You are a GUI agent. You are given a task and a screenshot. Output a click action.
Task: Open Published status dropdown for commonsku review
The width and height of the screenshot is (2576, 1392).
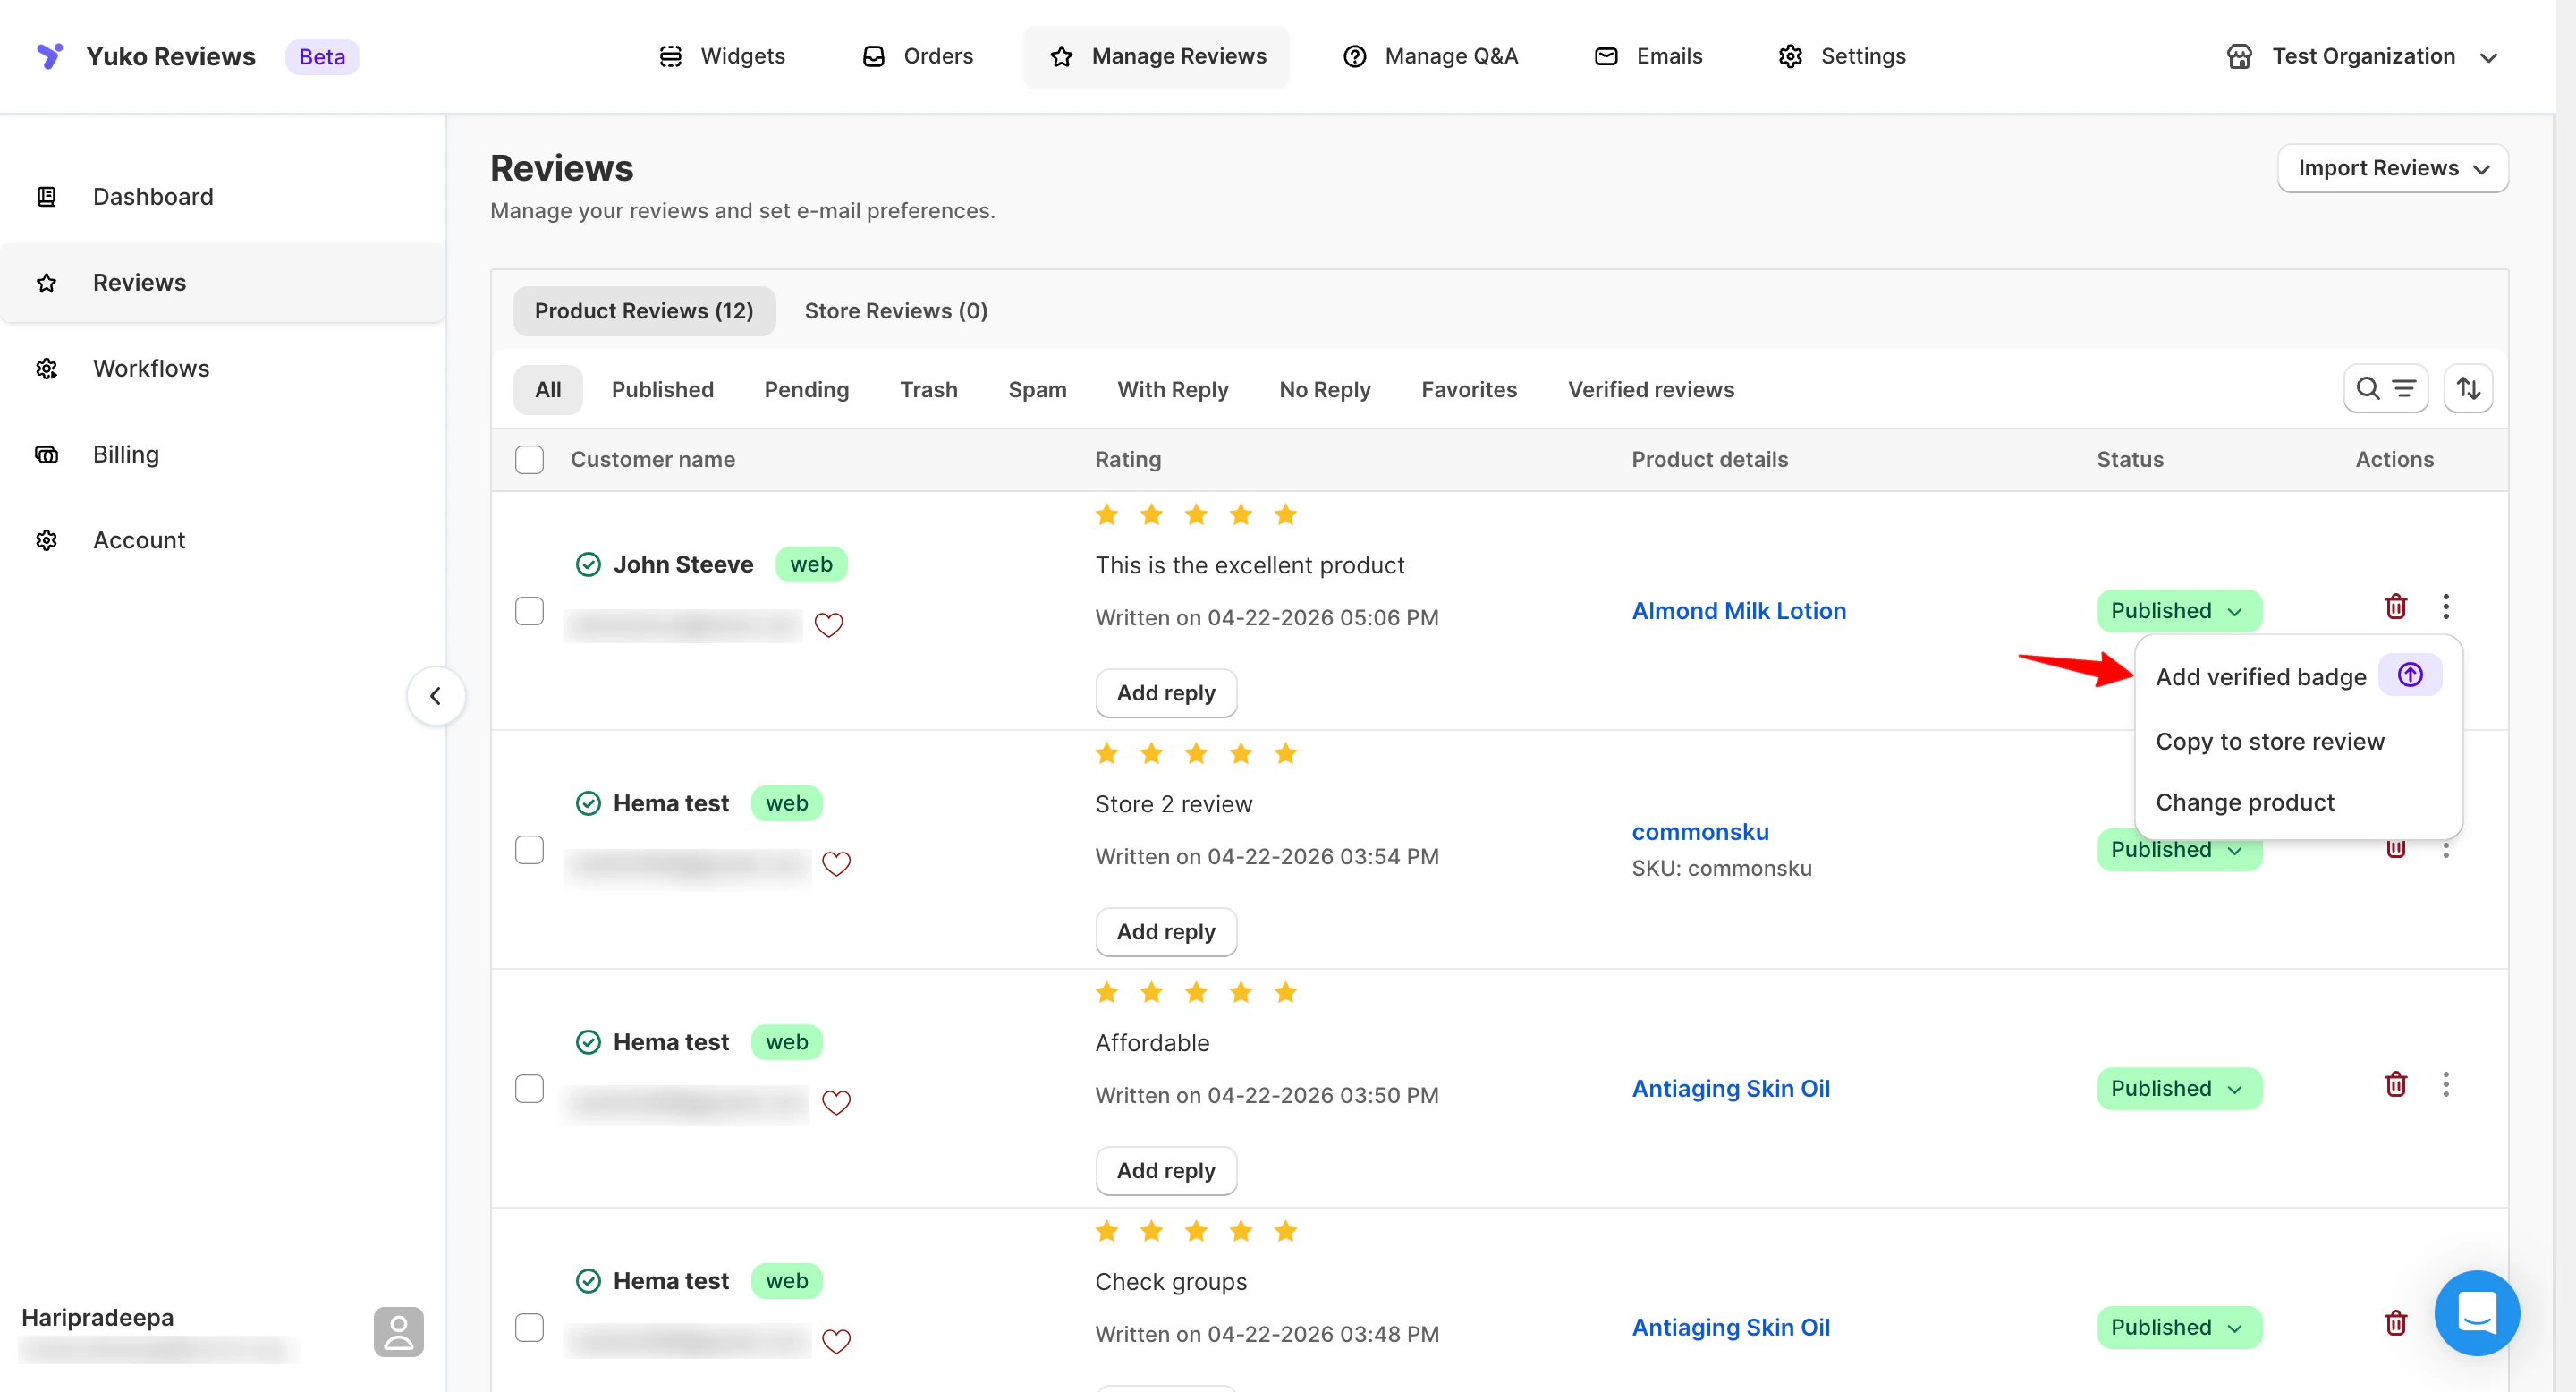(x=2179, y=852)
